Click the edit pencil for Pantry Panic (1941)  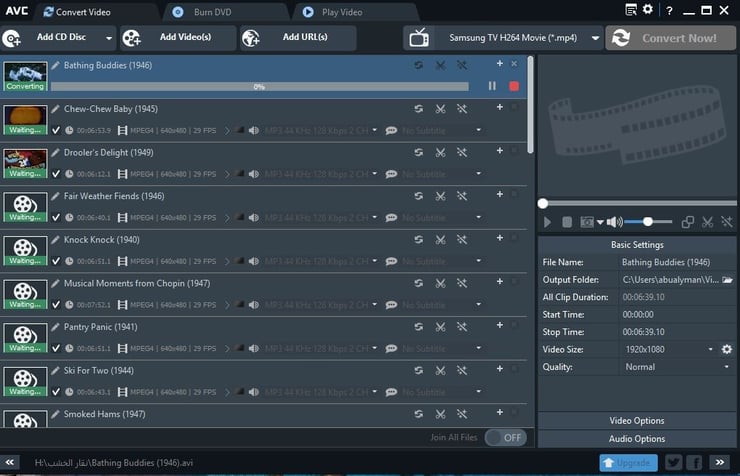55,327
